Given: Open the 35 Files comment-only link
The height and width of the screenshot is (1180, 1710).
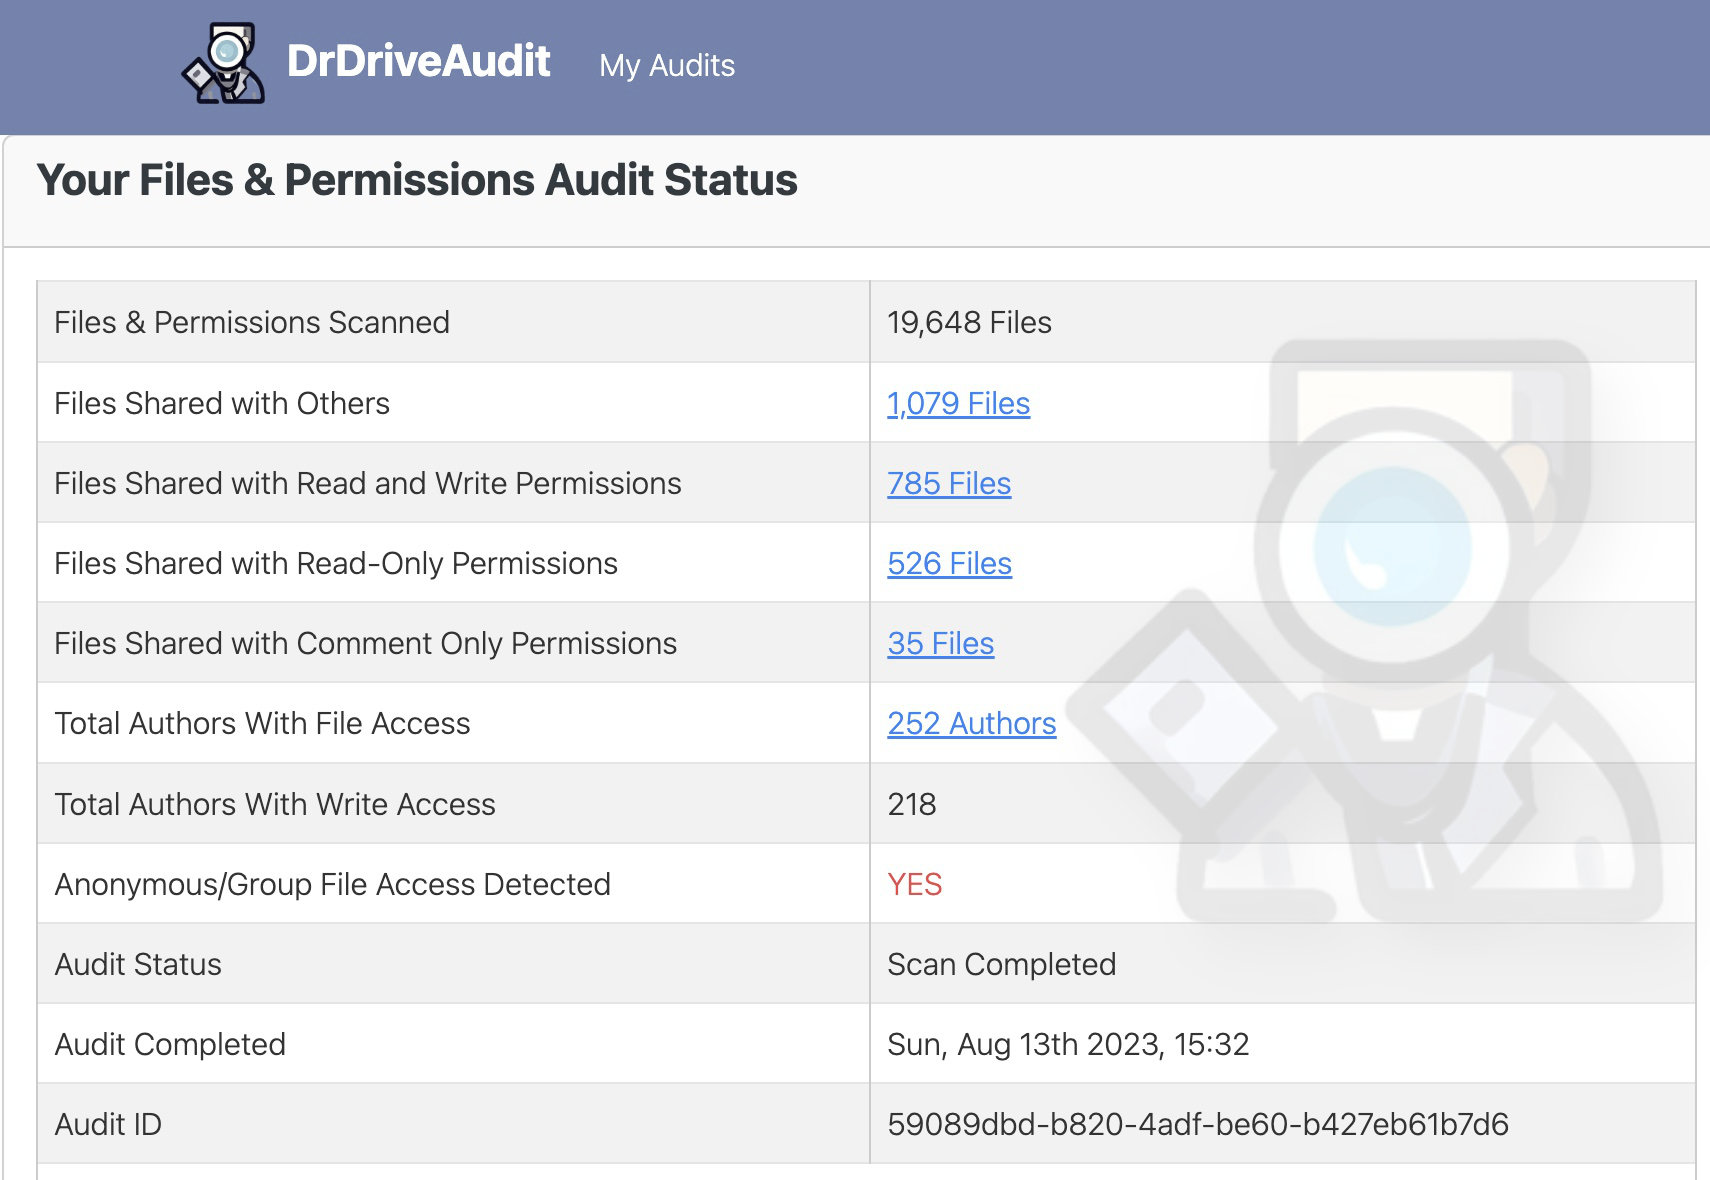Looking at the screenshot, I should click(x=940, y=643).
